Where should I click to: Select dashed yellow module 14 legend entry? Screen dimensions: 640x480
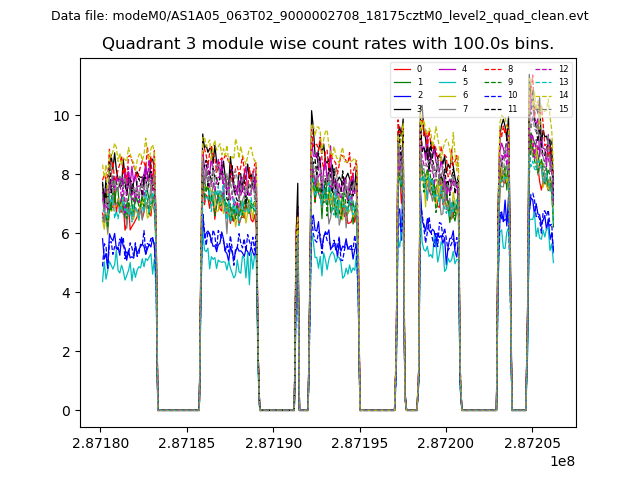(x=543, y=95)
